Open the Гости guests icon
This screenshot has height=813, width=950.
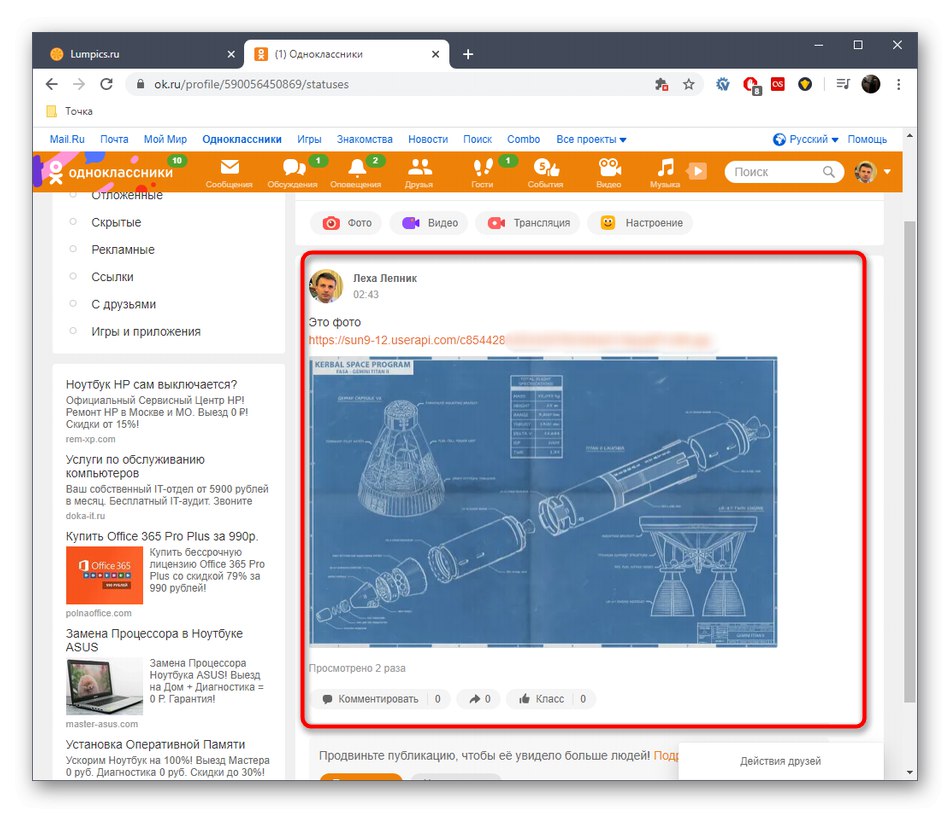[482, 172]
